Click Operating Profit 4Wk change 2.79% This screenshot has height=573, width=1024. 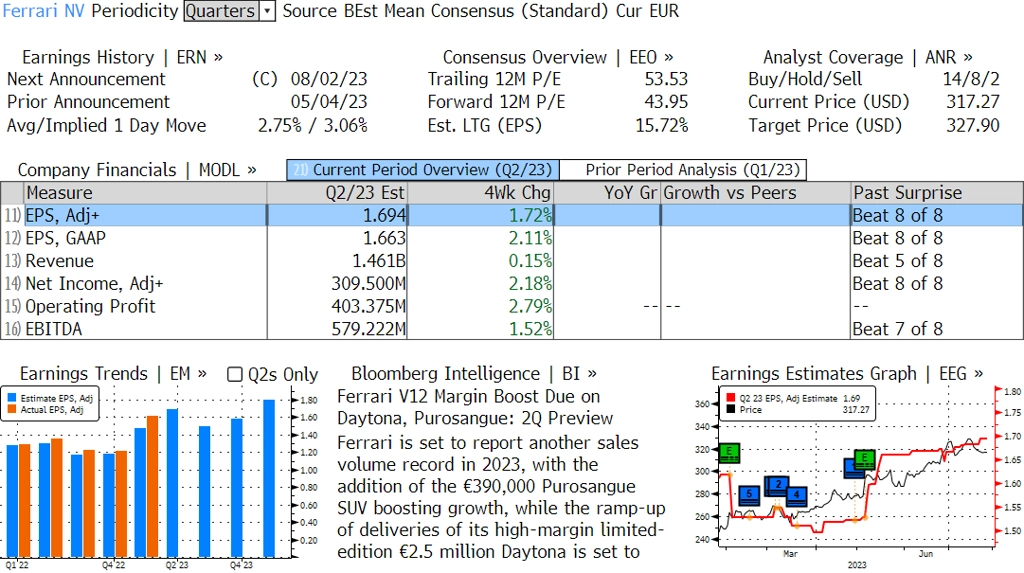coord(530,306)
